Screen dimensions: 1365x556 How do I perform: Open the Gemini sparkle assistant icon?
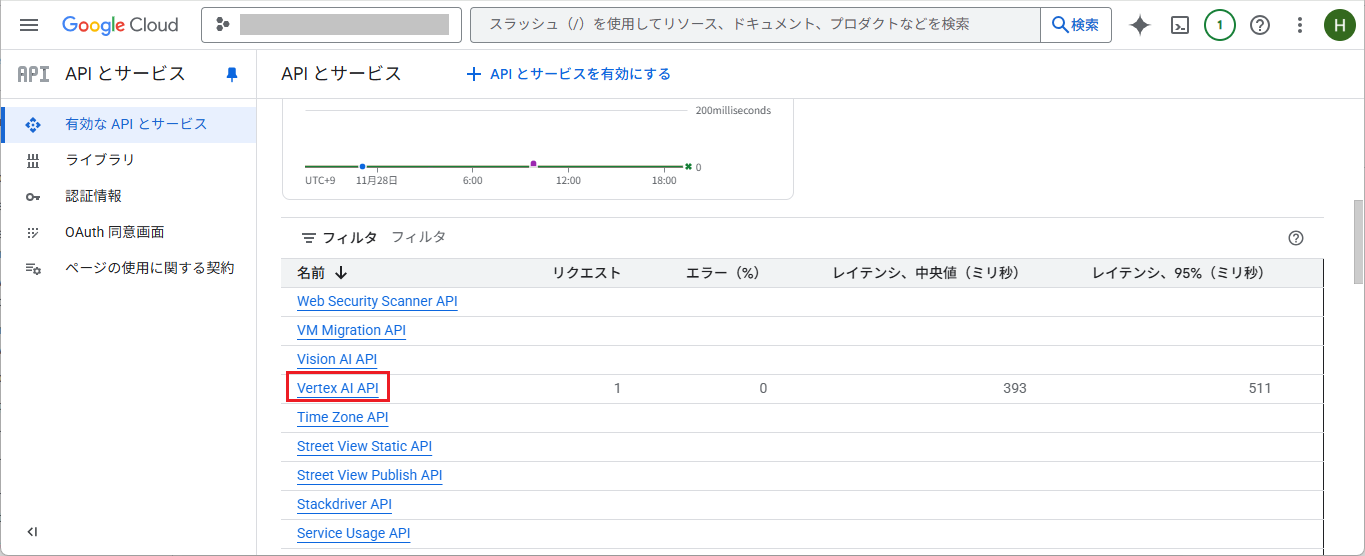click(x=1140, y=25)
